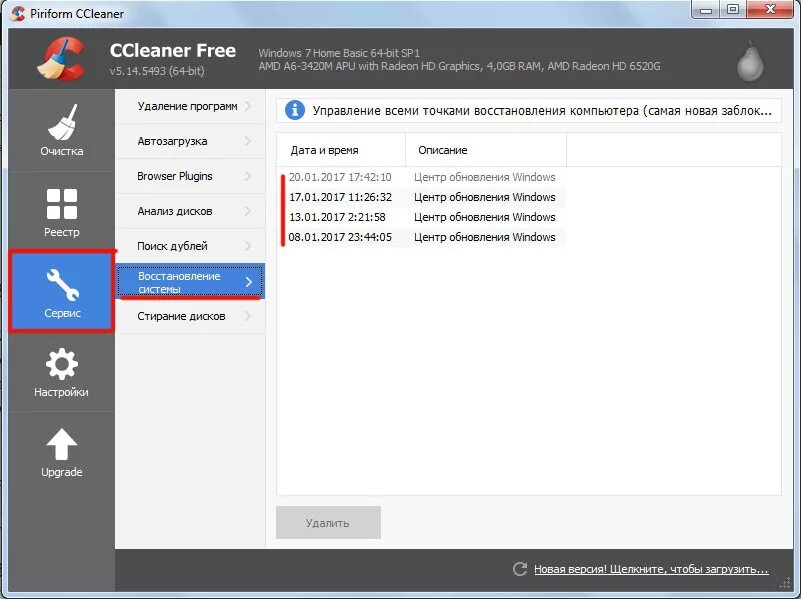
Task: Select Восстановление системы item
Action: [190, 281]
